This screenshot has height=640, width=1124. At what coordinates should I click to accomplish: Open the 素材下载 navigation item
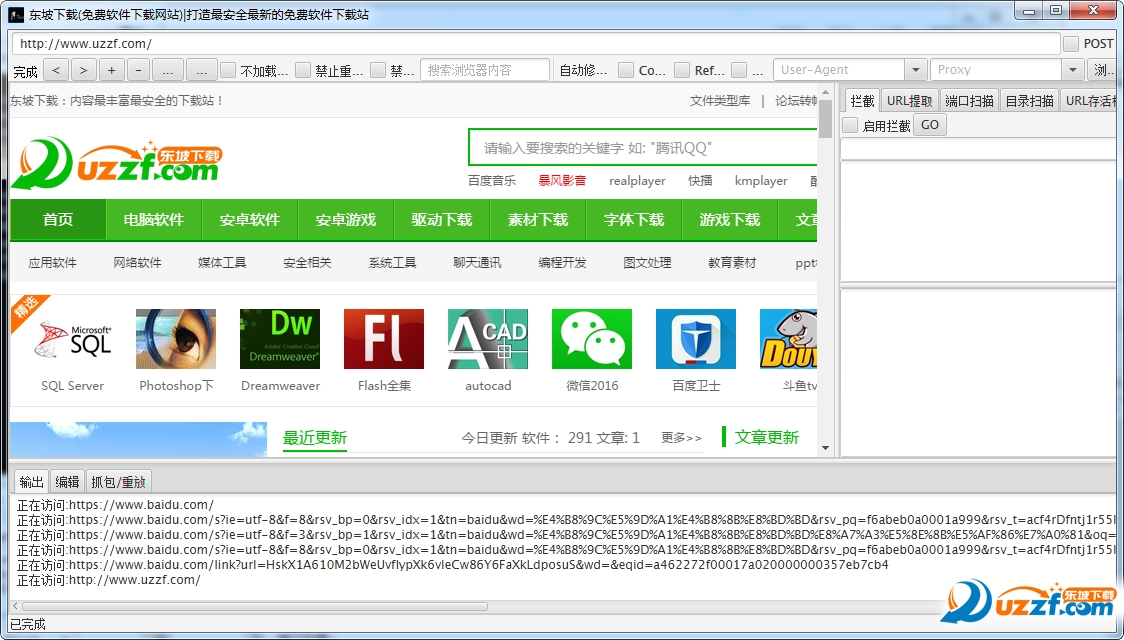tap(538, 220)
